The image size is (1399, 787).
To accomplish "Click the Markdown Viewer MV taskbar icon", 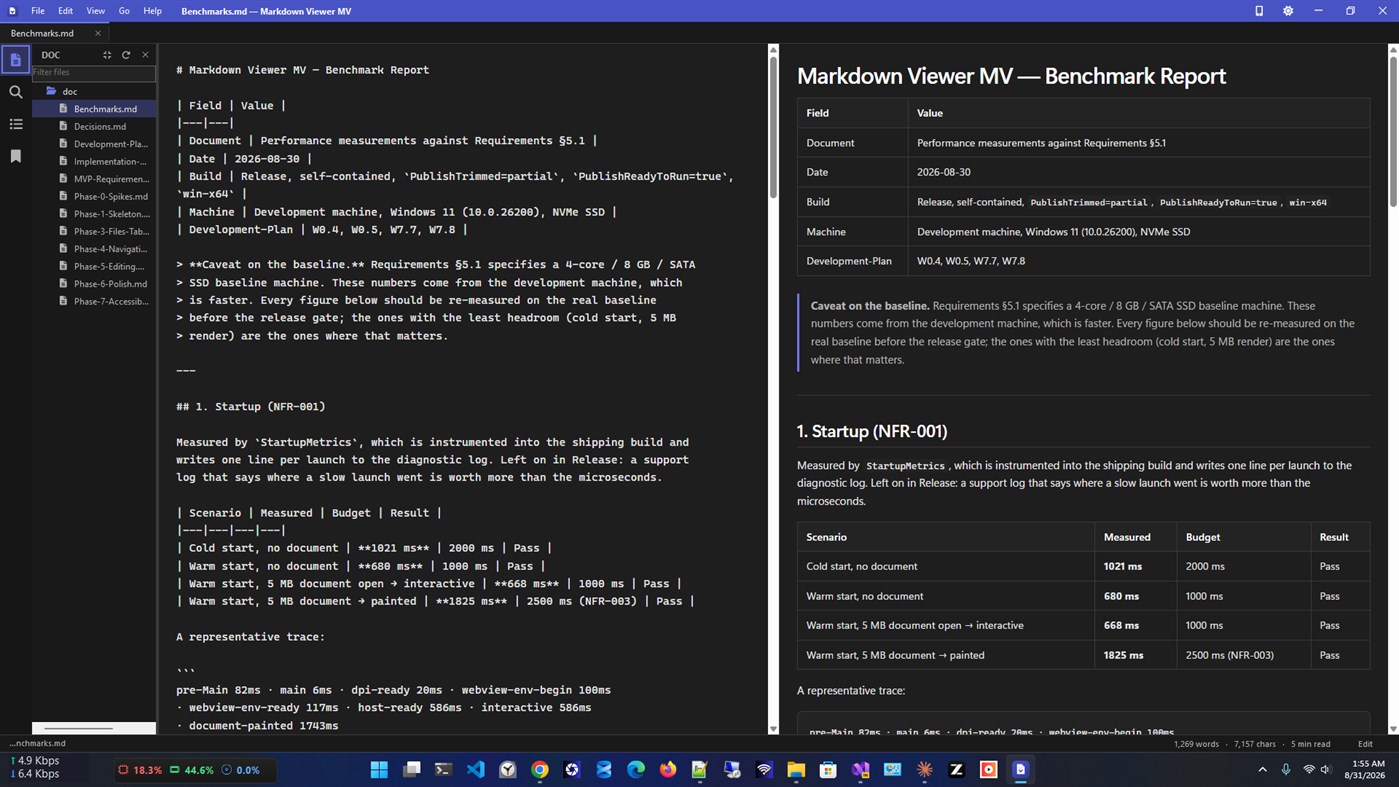I will pos(1020,769).
